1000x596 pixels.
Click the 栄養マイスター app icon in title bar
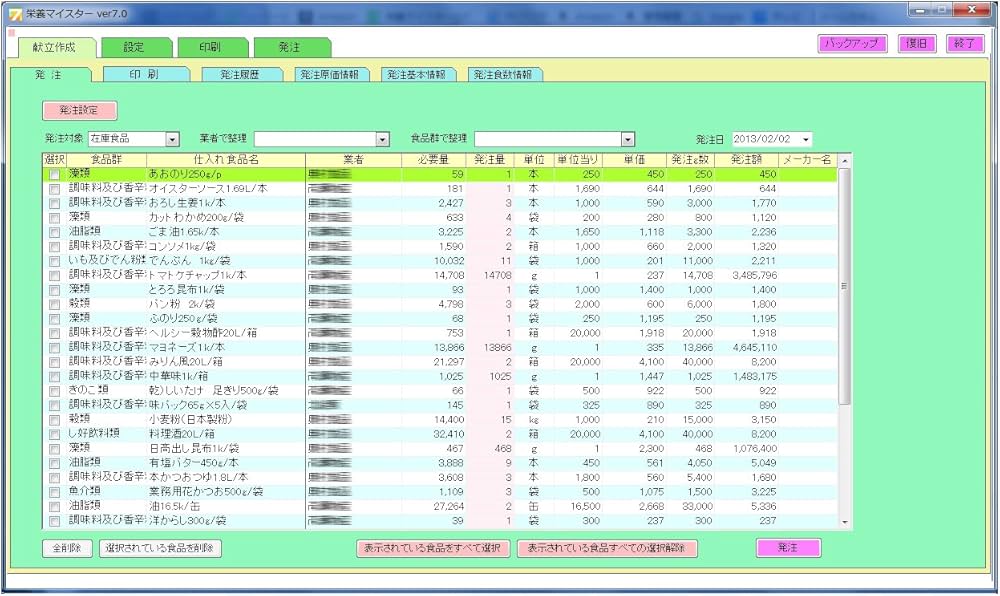click(14, 11)
